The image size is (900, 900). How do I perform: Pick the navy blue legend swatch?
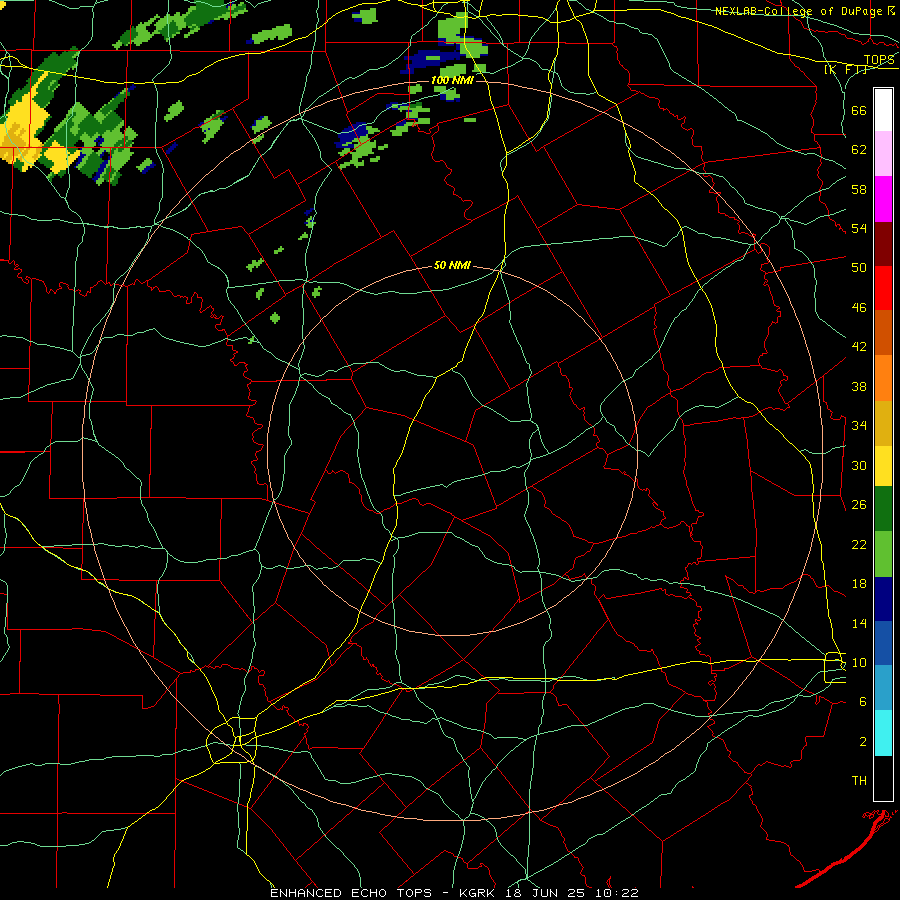click(883, 599)
